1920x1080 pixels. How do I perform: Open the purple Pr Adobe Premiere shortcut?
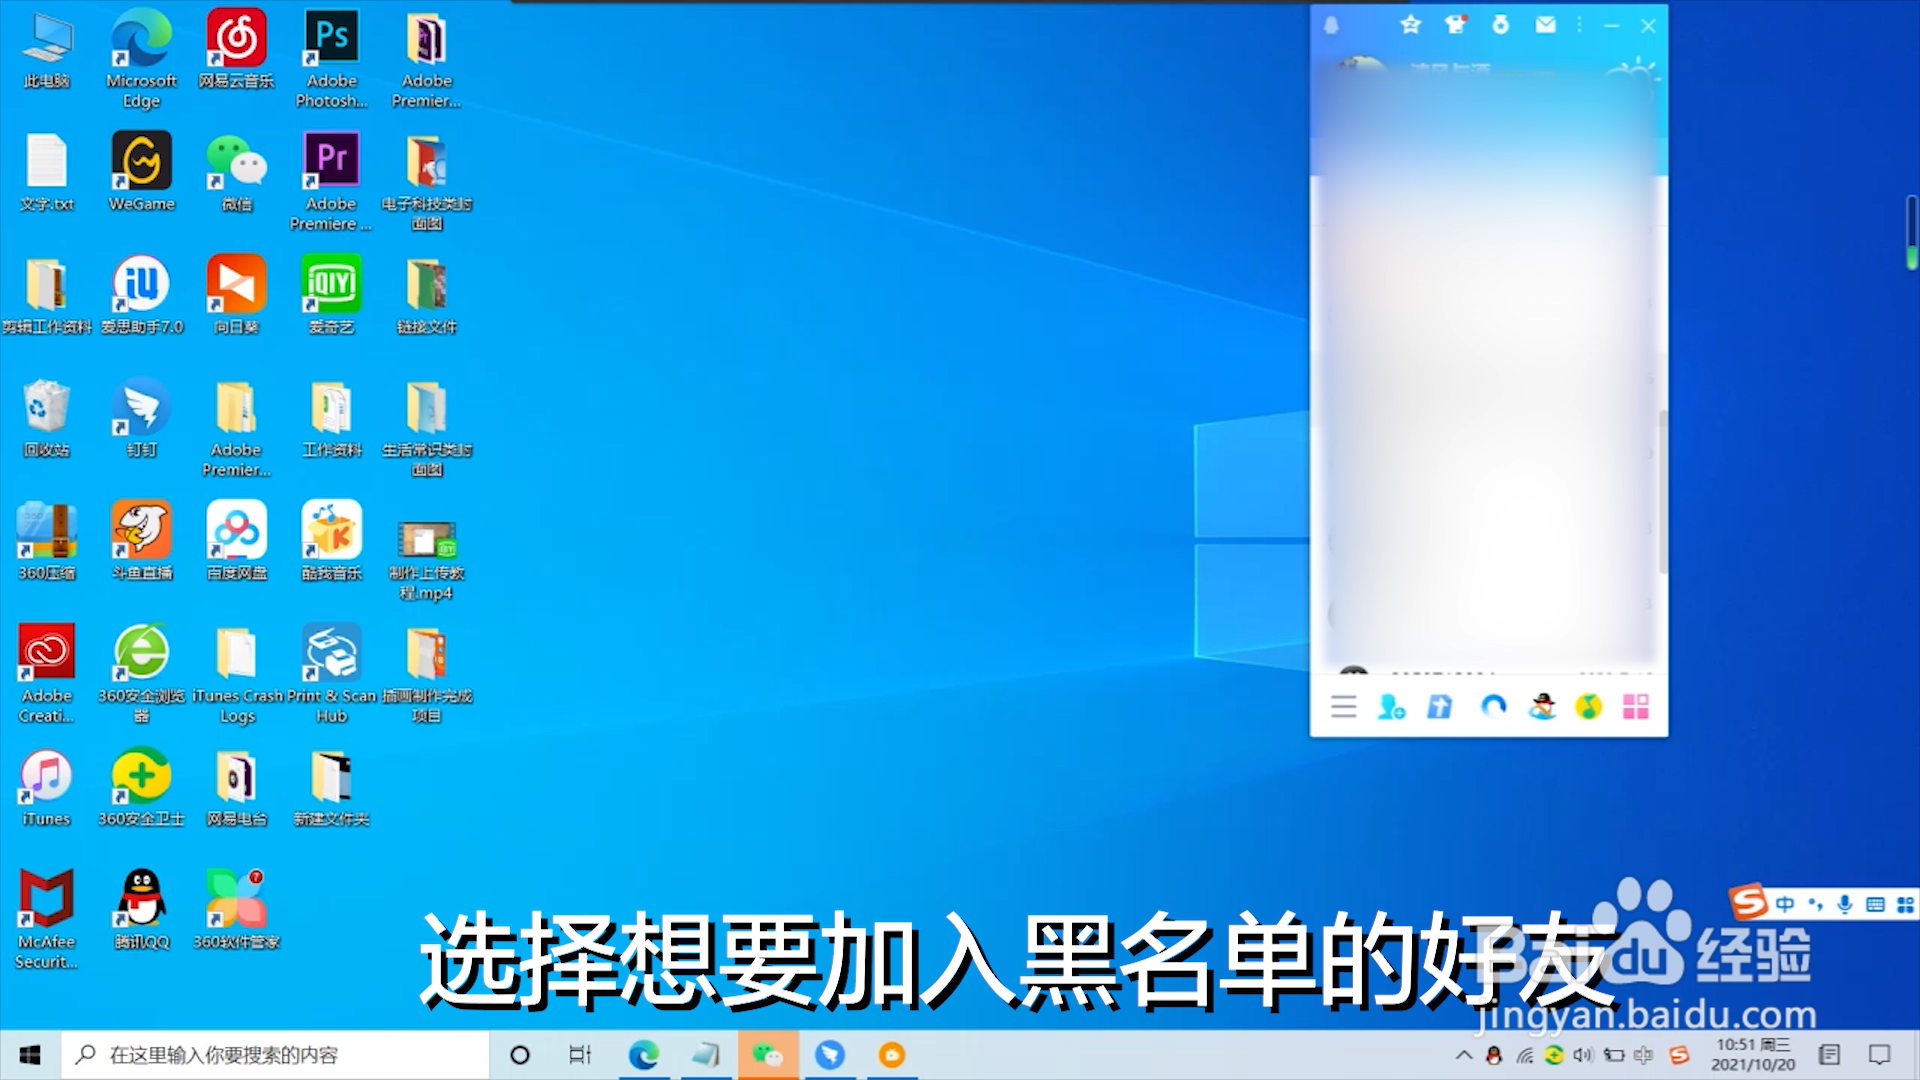(332, 181)
